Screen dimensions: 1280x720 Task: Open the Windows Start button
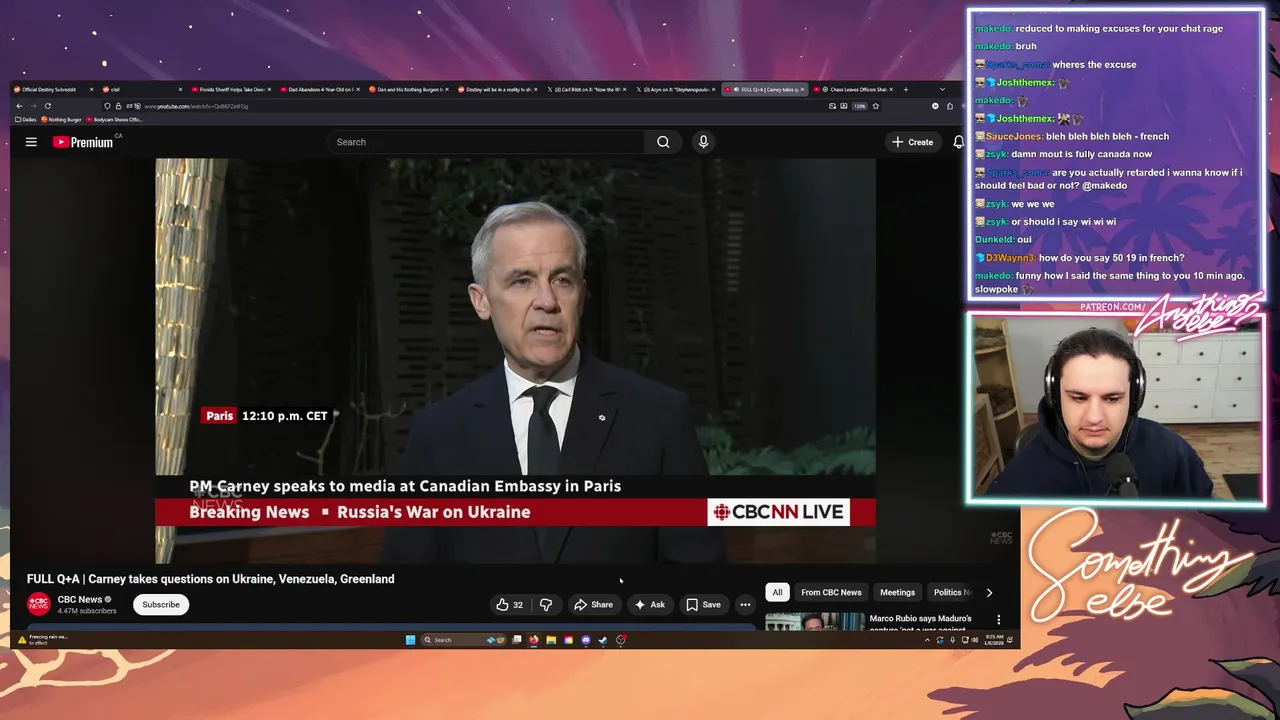(x=410, y=640)
